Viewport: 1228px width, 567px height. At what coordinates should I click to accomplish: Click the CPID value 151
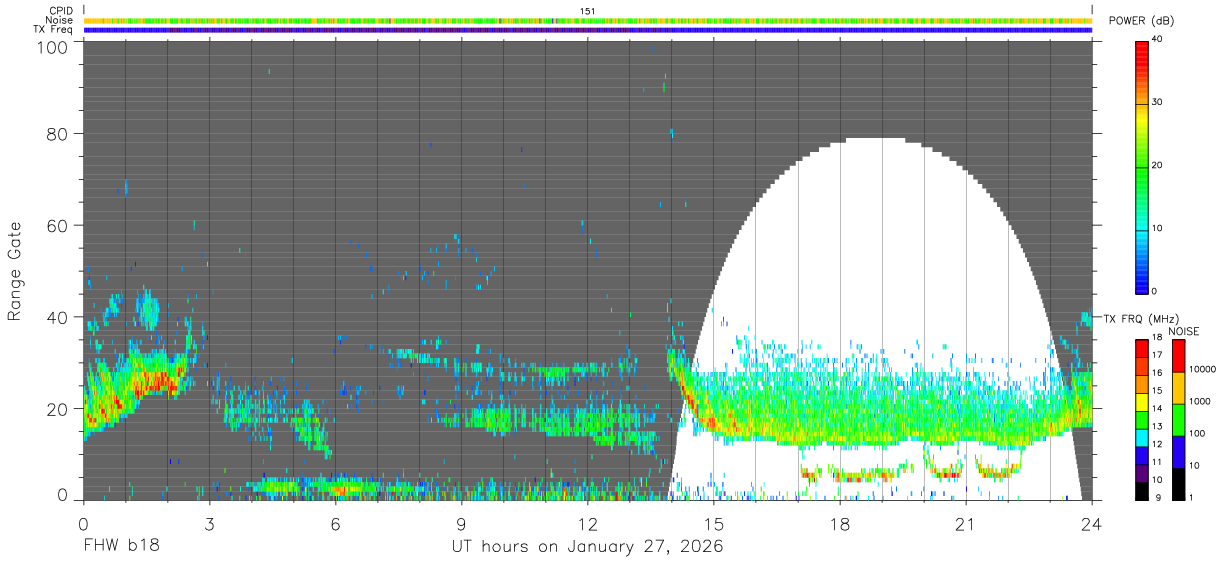point(587,11)
